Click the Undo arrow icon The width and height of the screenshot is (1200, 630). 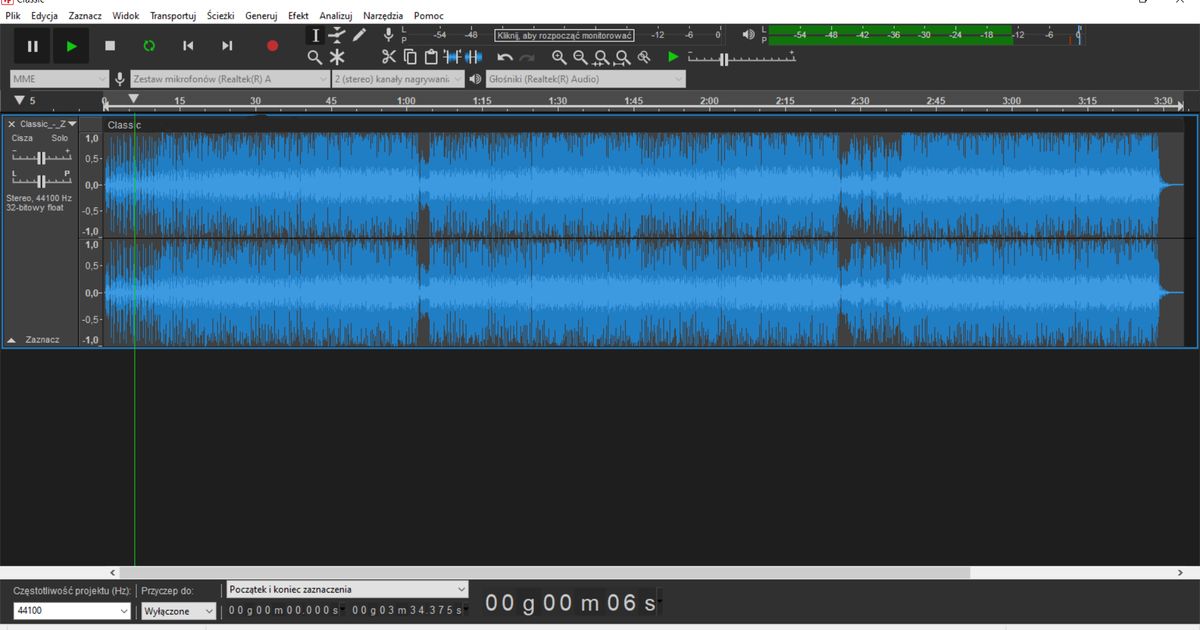(505, 57)
